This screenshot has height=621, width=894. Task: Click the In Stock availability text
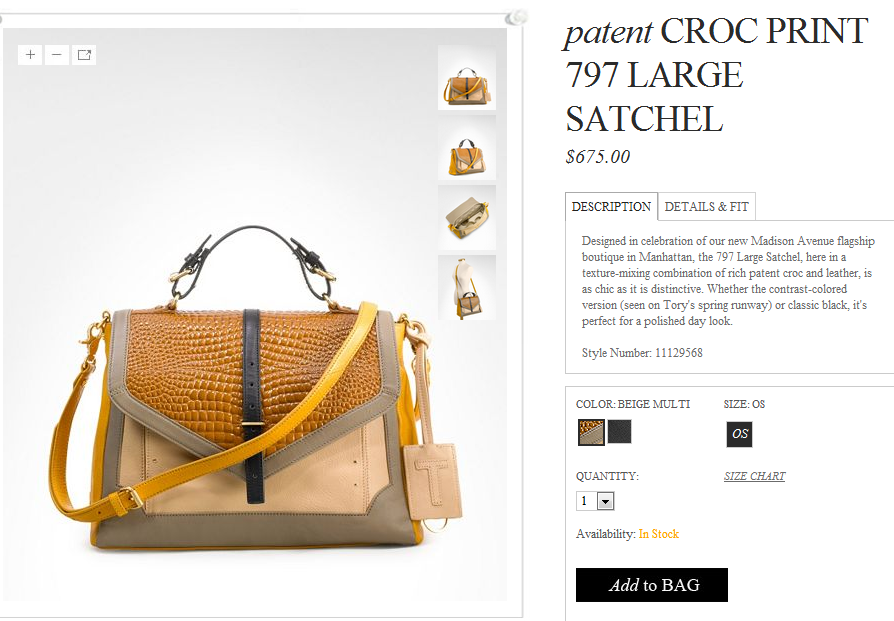[x=659, y=534]
